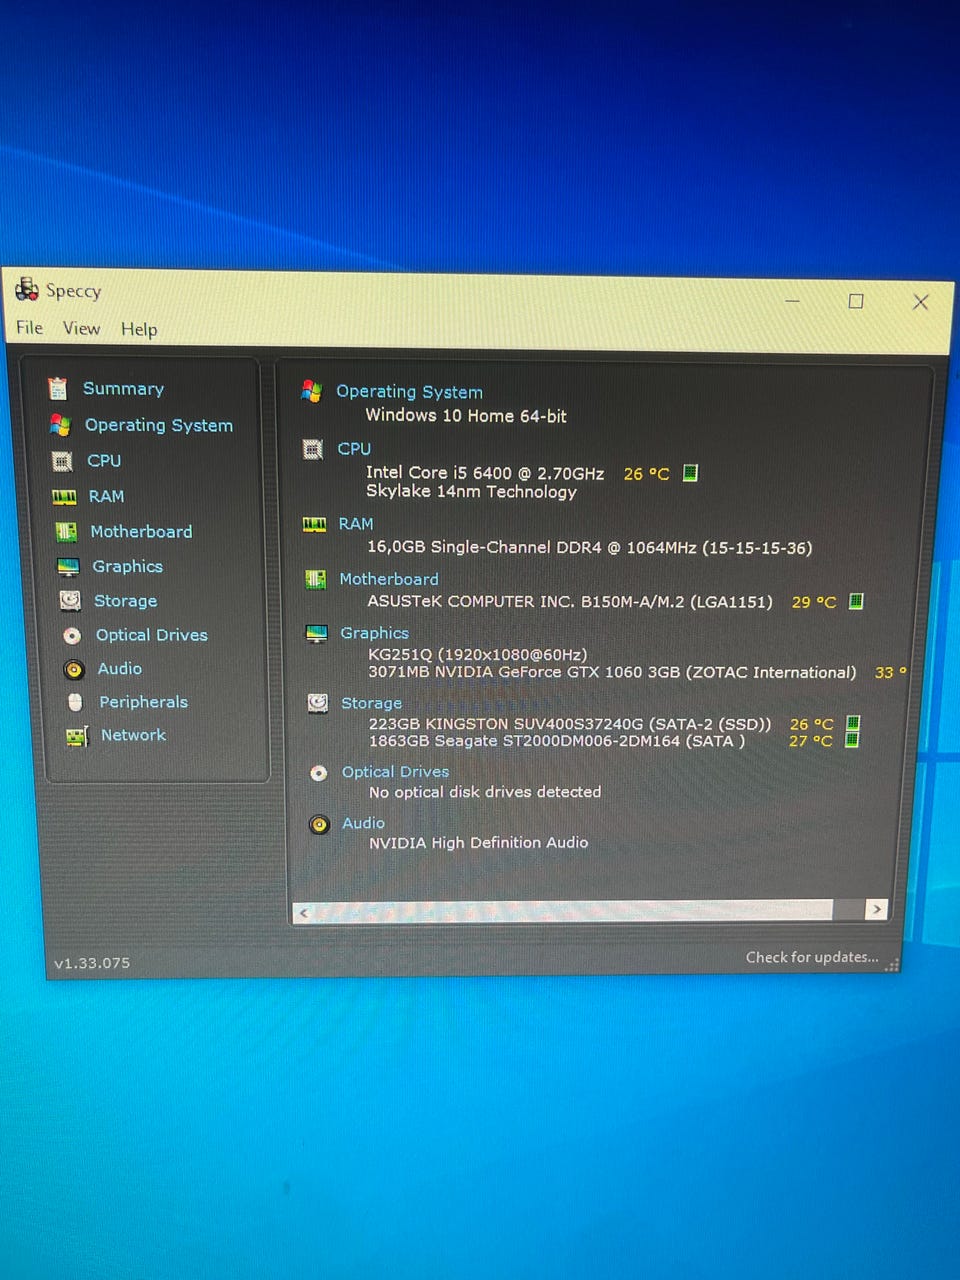Click the drive icon beside Storage heading
The image size is (960, 1280).
(x=318, y=703)
